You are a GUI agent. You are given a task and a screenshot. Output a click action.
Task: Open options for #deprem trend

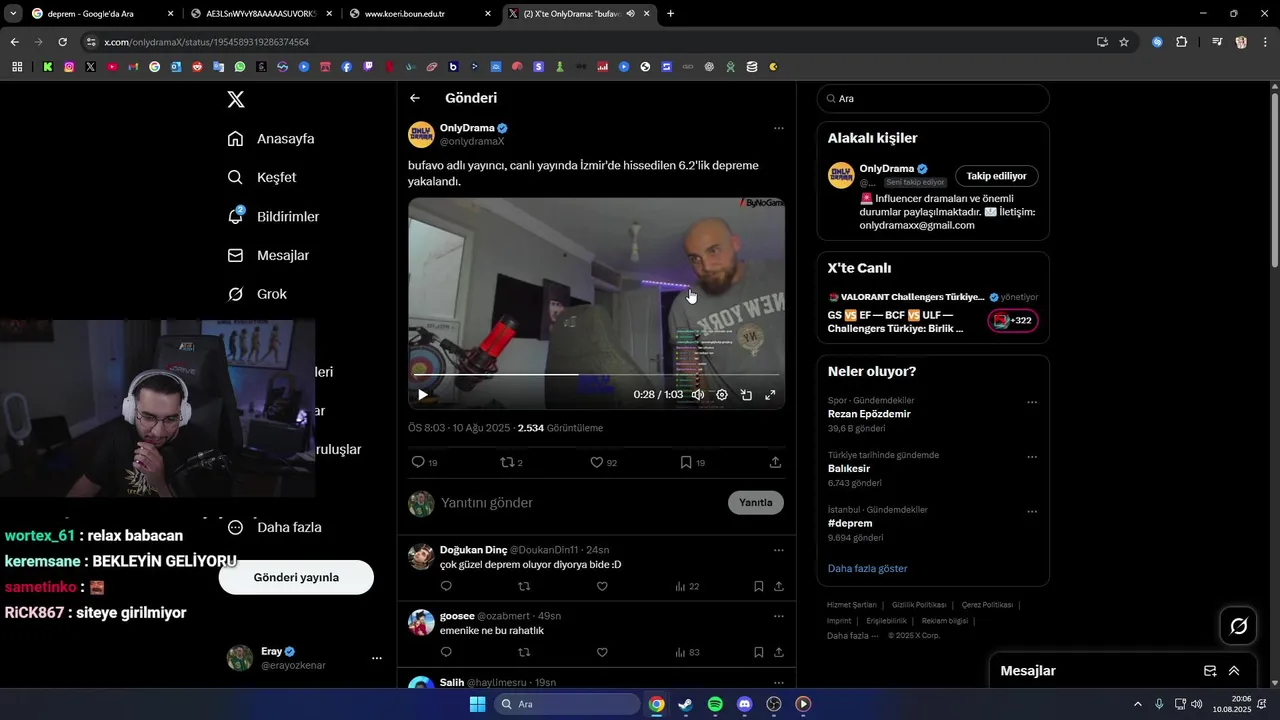pos(1032,512)
